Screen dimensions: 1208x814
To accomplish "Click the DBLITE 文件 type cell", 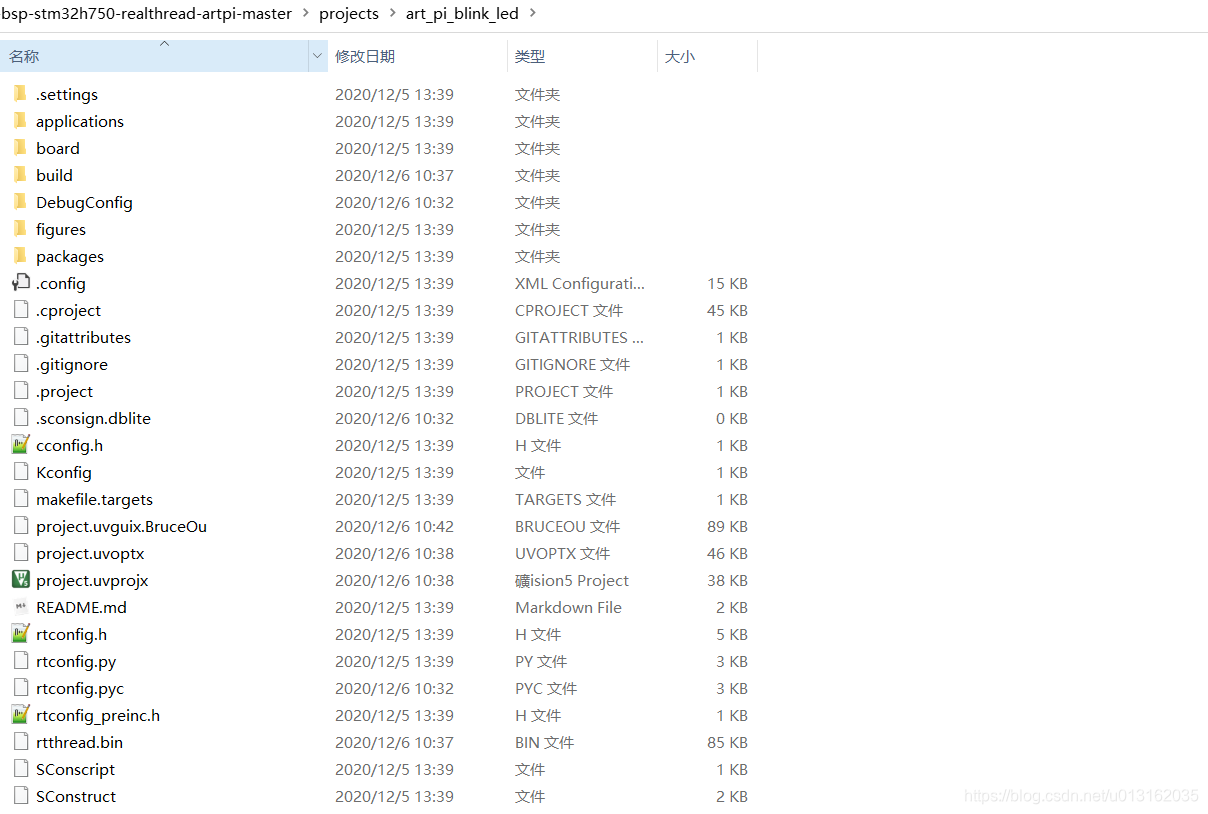I will (x=556, y=418).
